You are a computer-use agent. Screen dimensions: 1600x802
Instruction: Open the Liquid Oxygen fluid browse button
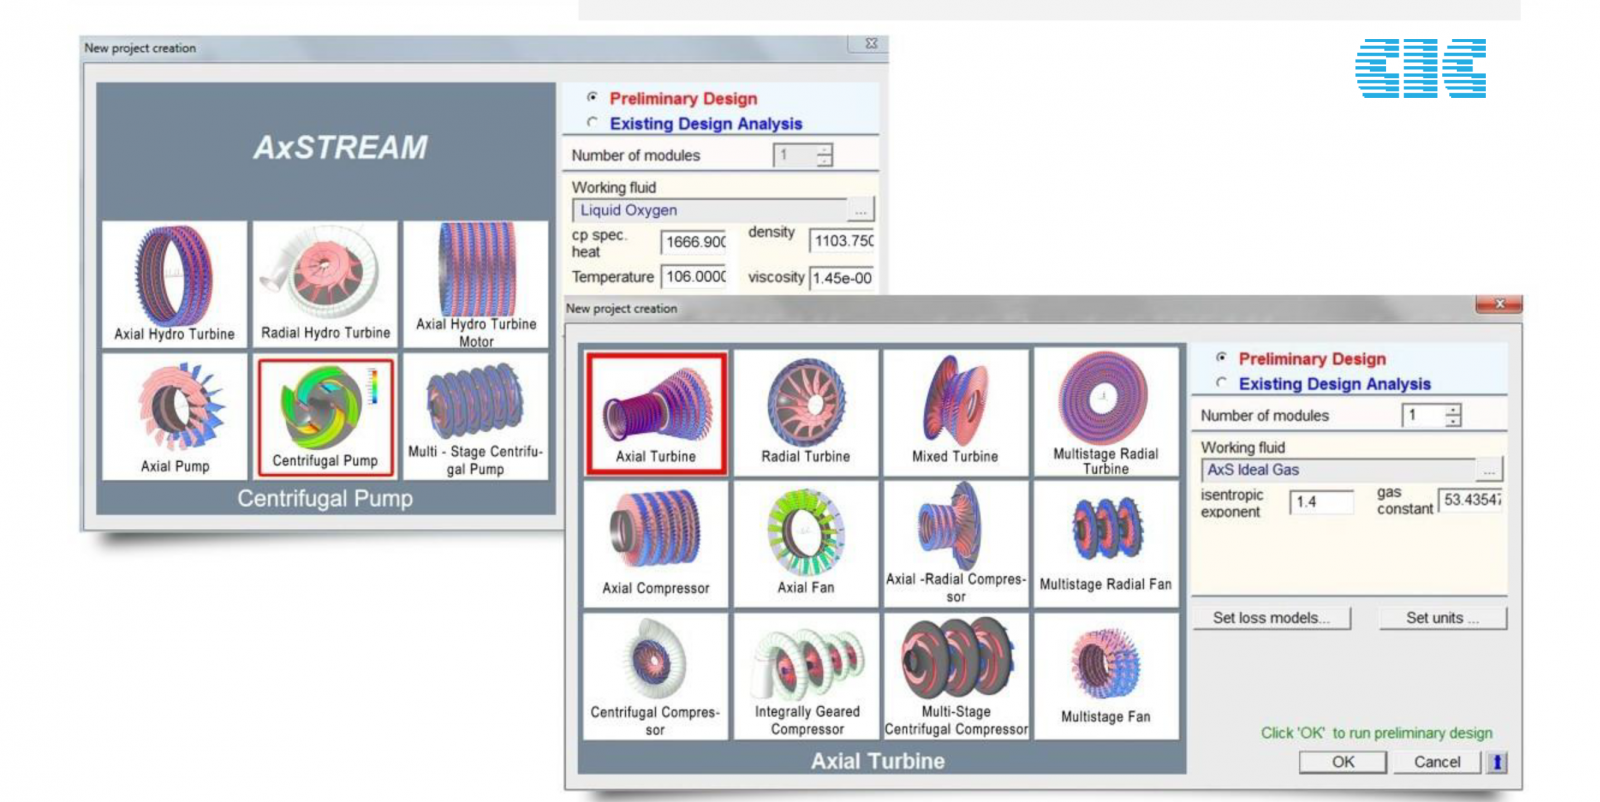(860, 210)
